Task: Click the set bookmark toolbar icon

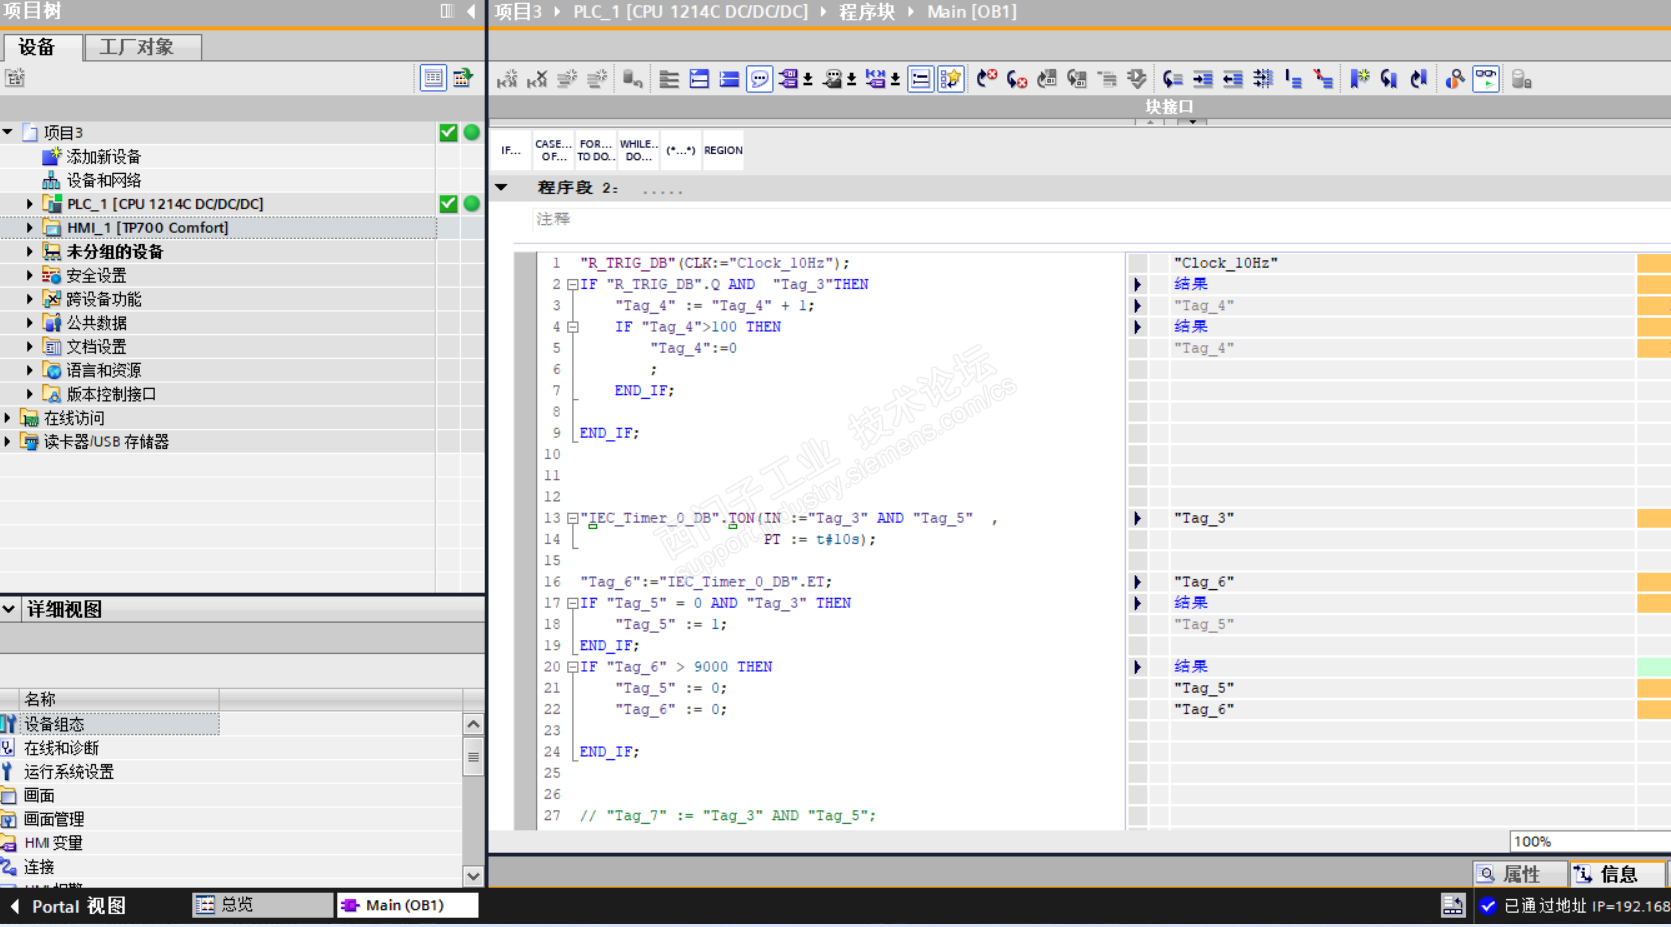Action: tap(1359, 79)
